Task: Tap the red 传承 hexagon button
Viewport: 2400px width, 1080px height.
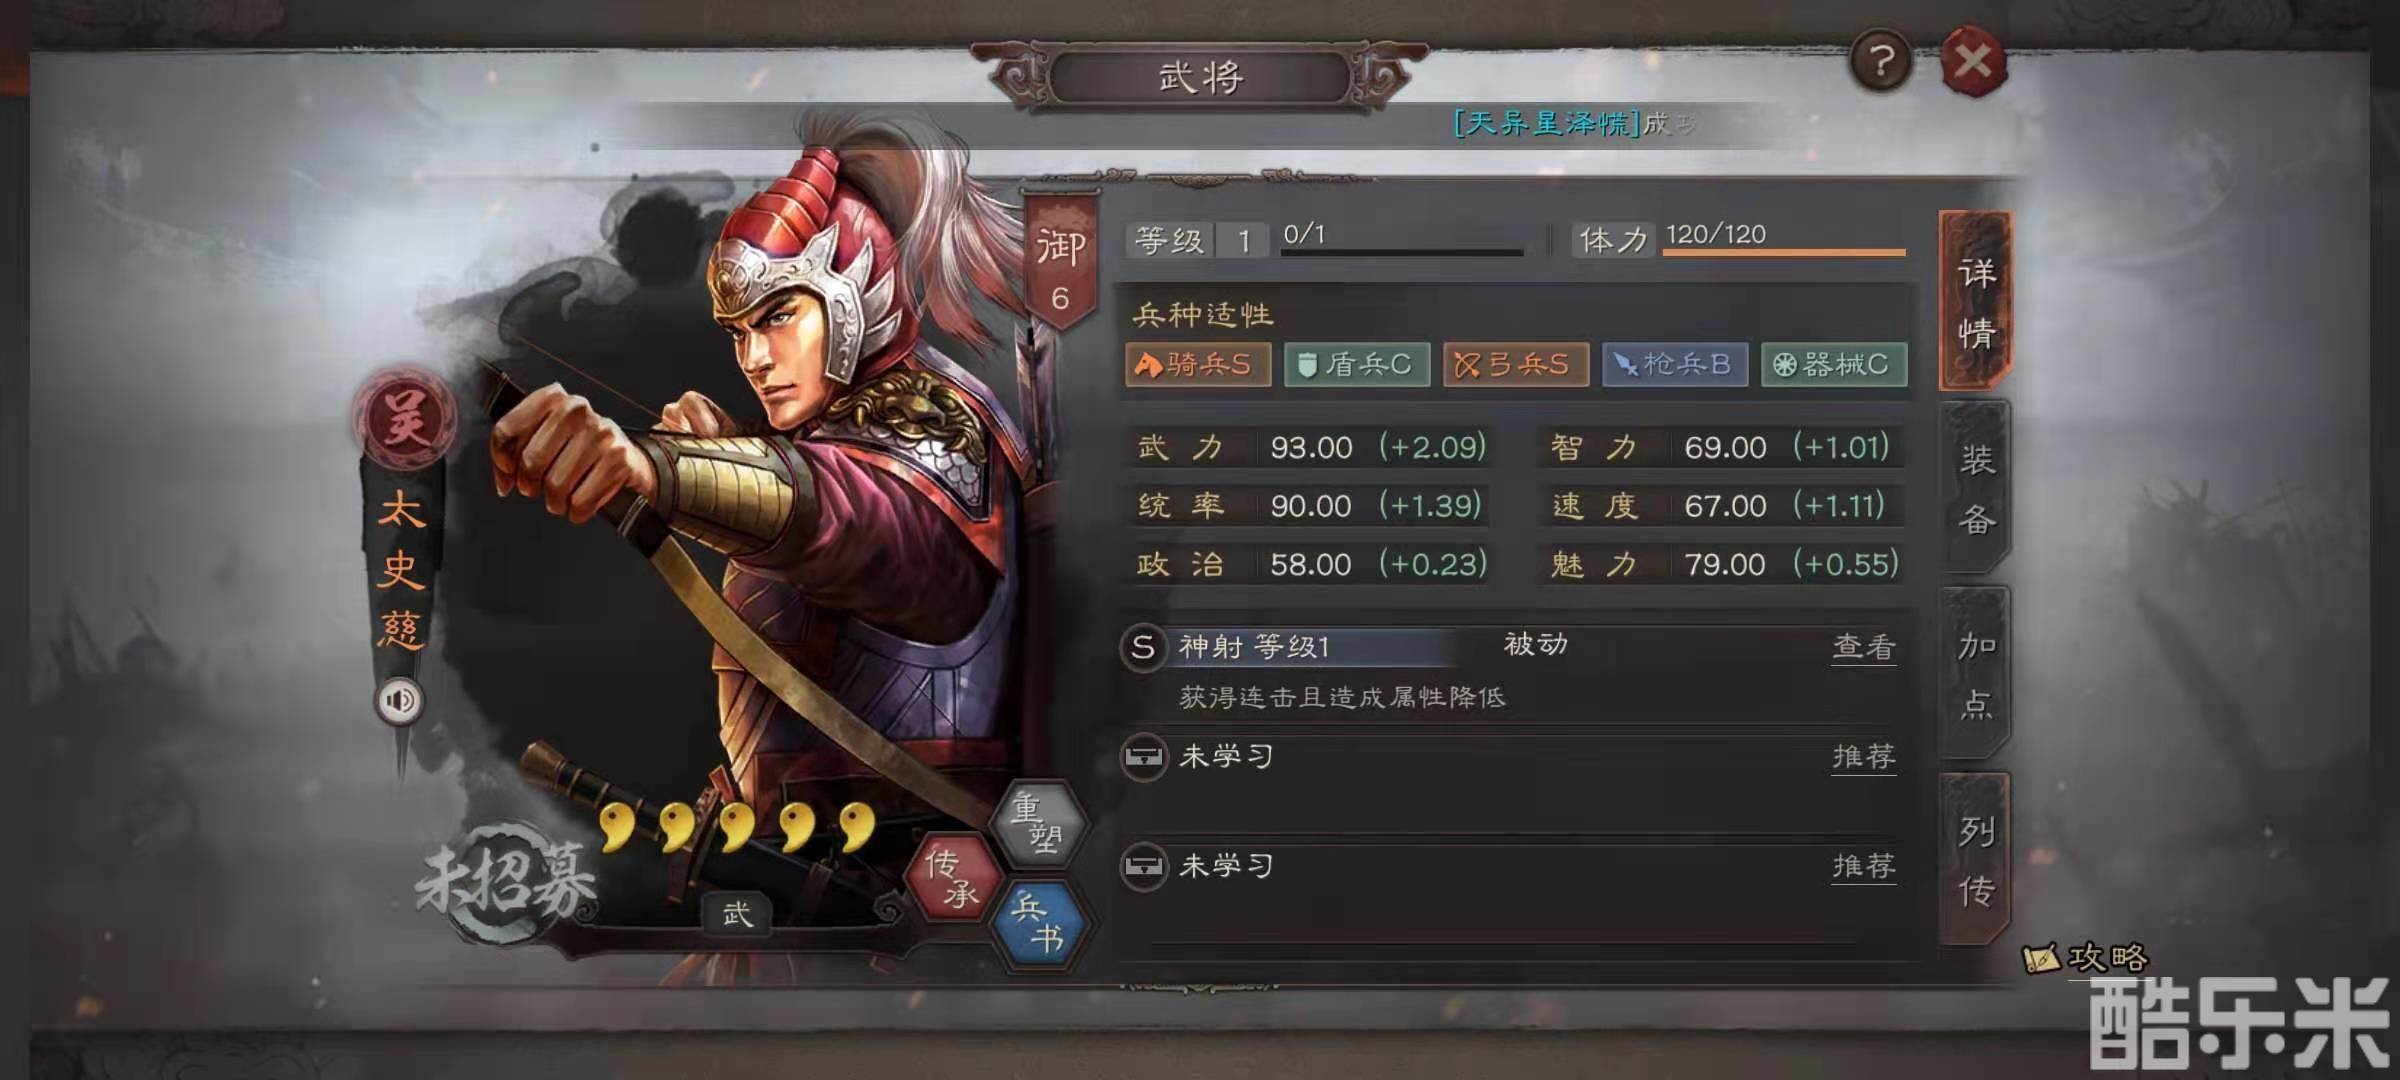Action: click(x=952, y=877)
